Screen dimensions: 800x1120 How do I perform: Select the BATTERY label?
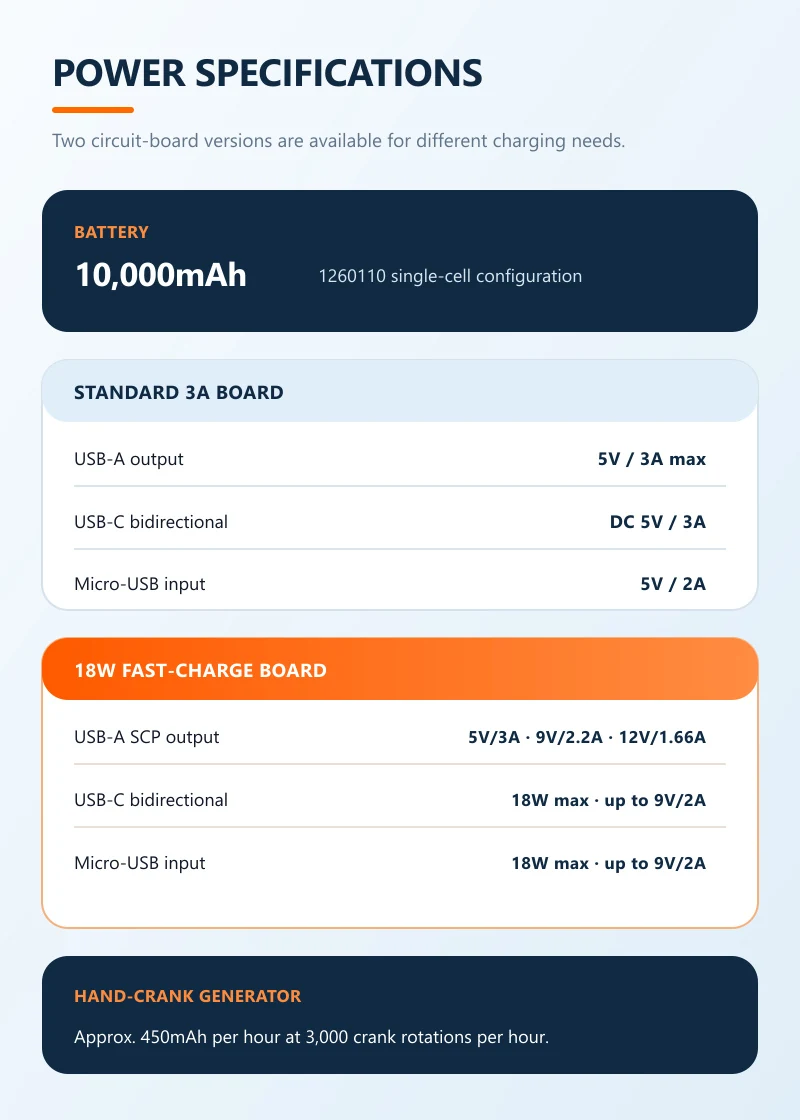tap(111, 232)
